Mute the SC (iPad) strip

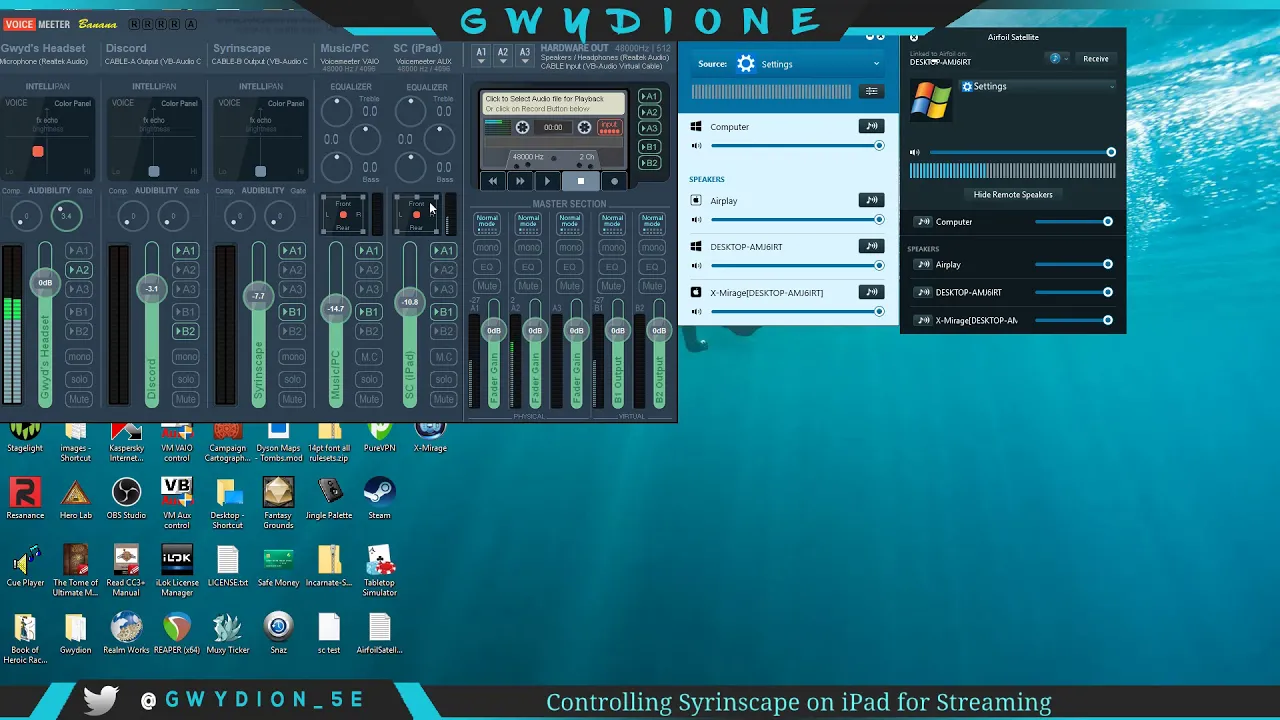(x=443, y=399)
